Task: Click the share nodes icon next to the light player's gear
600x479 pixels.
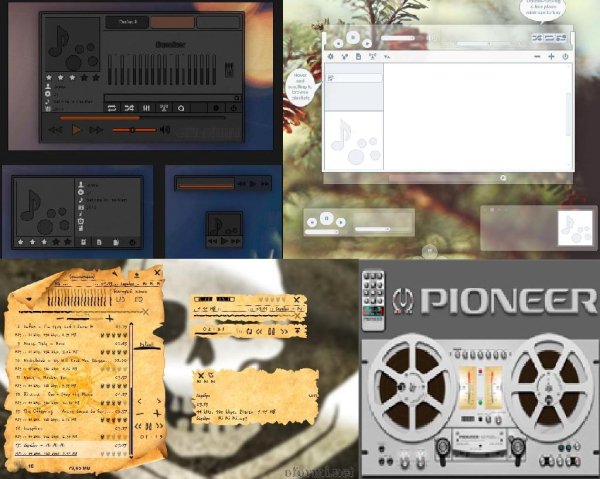Action: tap(344, 57)
